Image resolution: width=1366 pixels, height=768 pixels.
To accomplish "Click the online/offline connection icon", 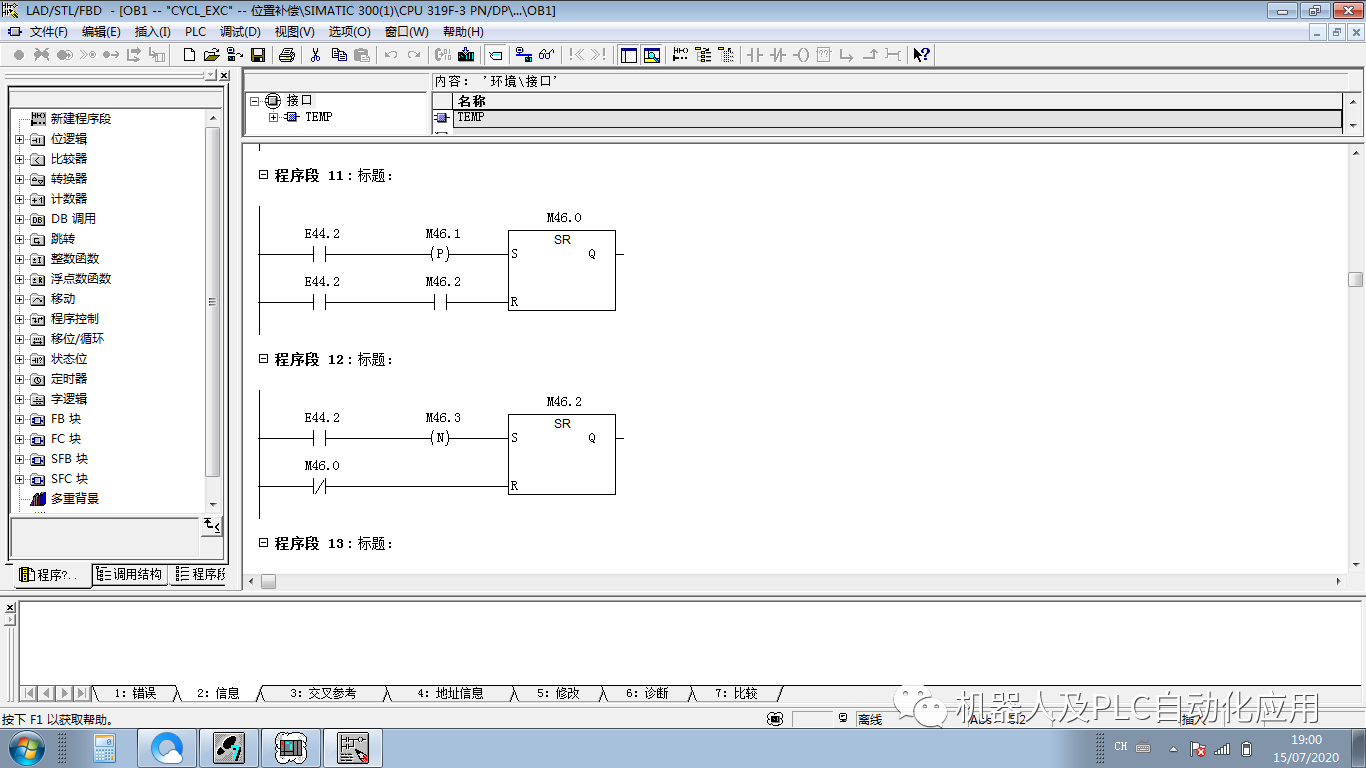I will click(x=524, y=55).
